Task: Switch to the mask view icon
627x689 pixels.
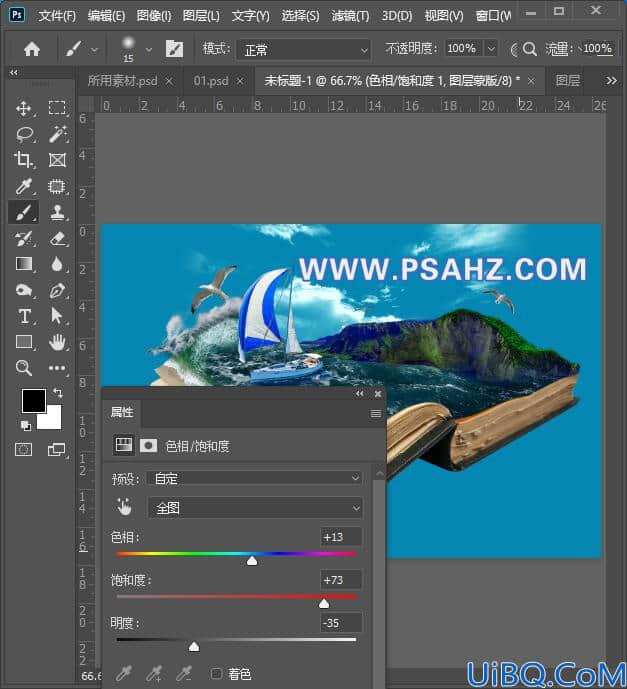Action: tap(149, 446)
